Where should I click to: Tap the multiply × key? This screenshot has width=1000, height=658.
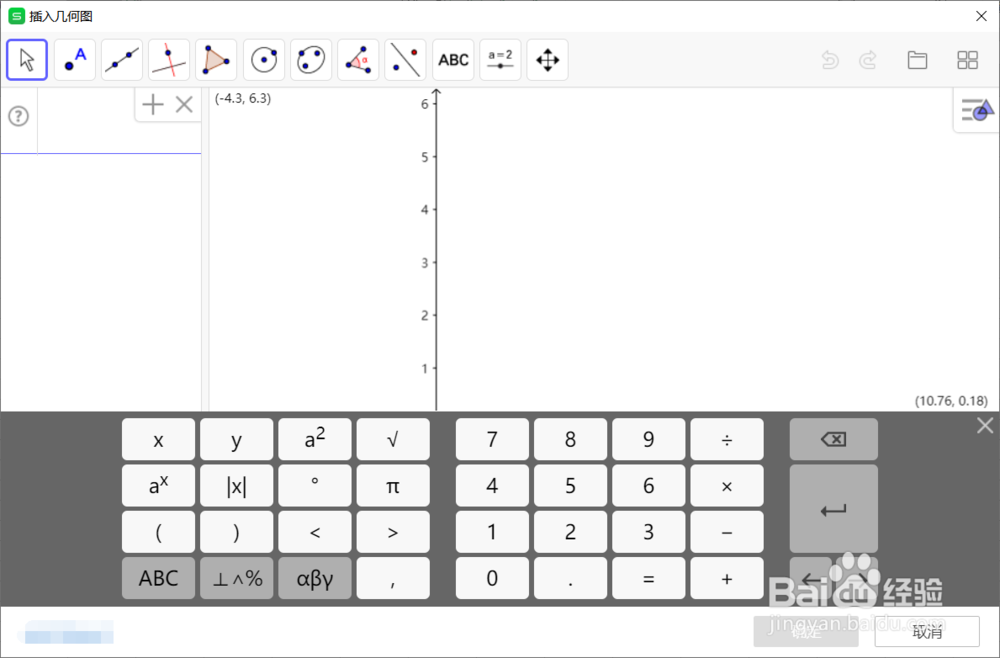point(727,486)
